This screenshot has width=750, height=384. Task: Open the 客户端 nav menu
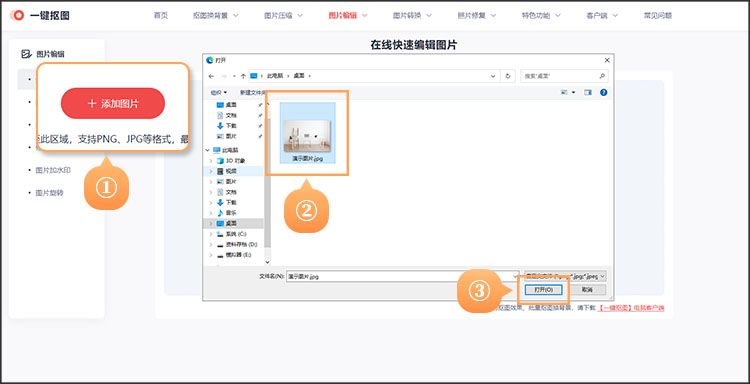602,15
